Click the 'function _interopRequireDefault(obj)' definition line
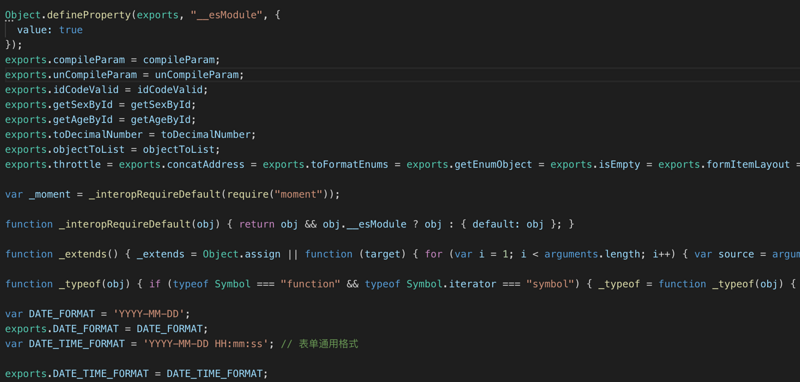Viewport: 800px width, 382px height. [x=290, y=224]
